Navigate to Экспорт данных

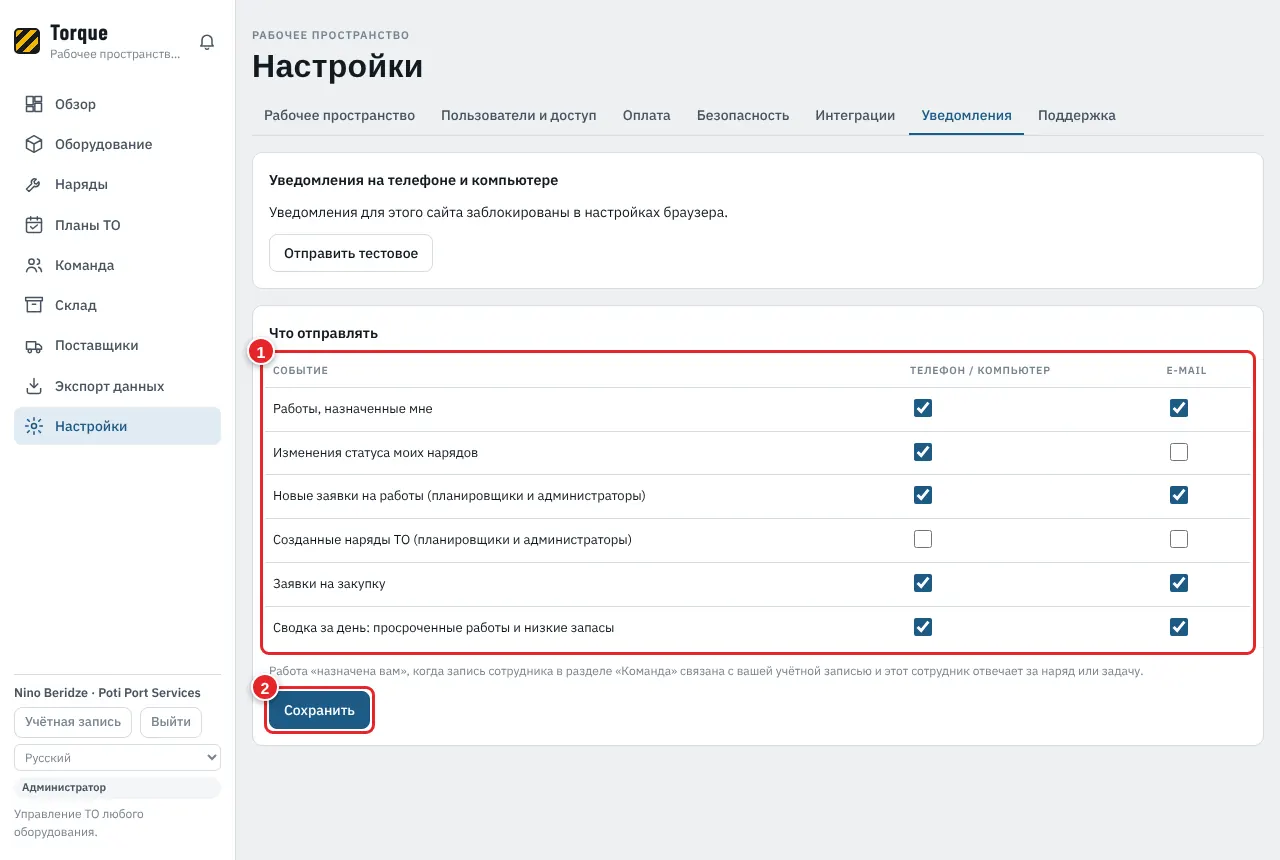coord(117,386)
